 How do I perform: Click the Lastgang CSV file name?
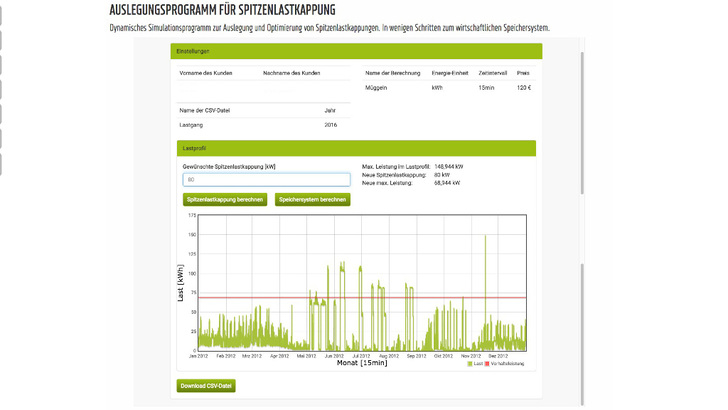(x=190, y=125)
